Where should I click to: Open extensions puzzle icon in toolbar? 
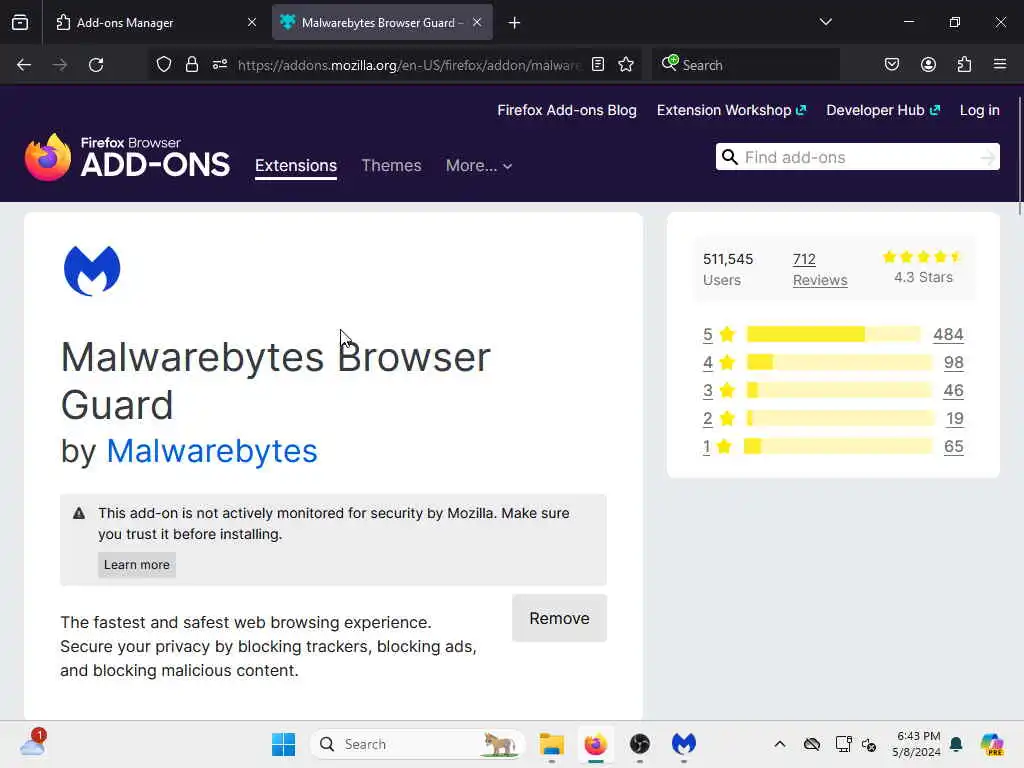964,64
